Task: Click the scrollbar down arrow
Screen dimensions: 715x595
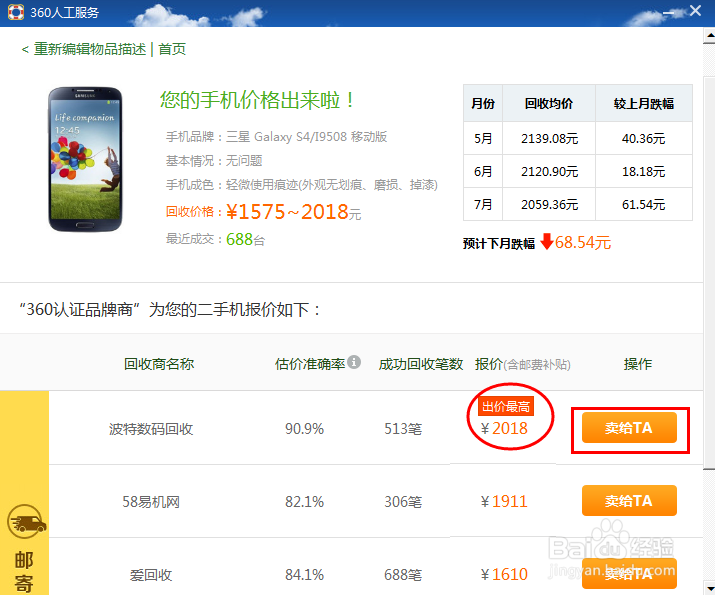Action: [710, 589]
